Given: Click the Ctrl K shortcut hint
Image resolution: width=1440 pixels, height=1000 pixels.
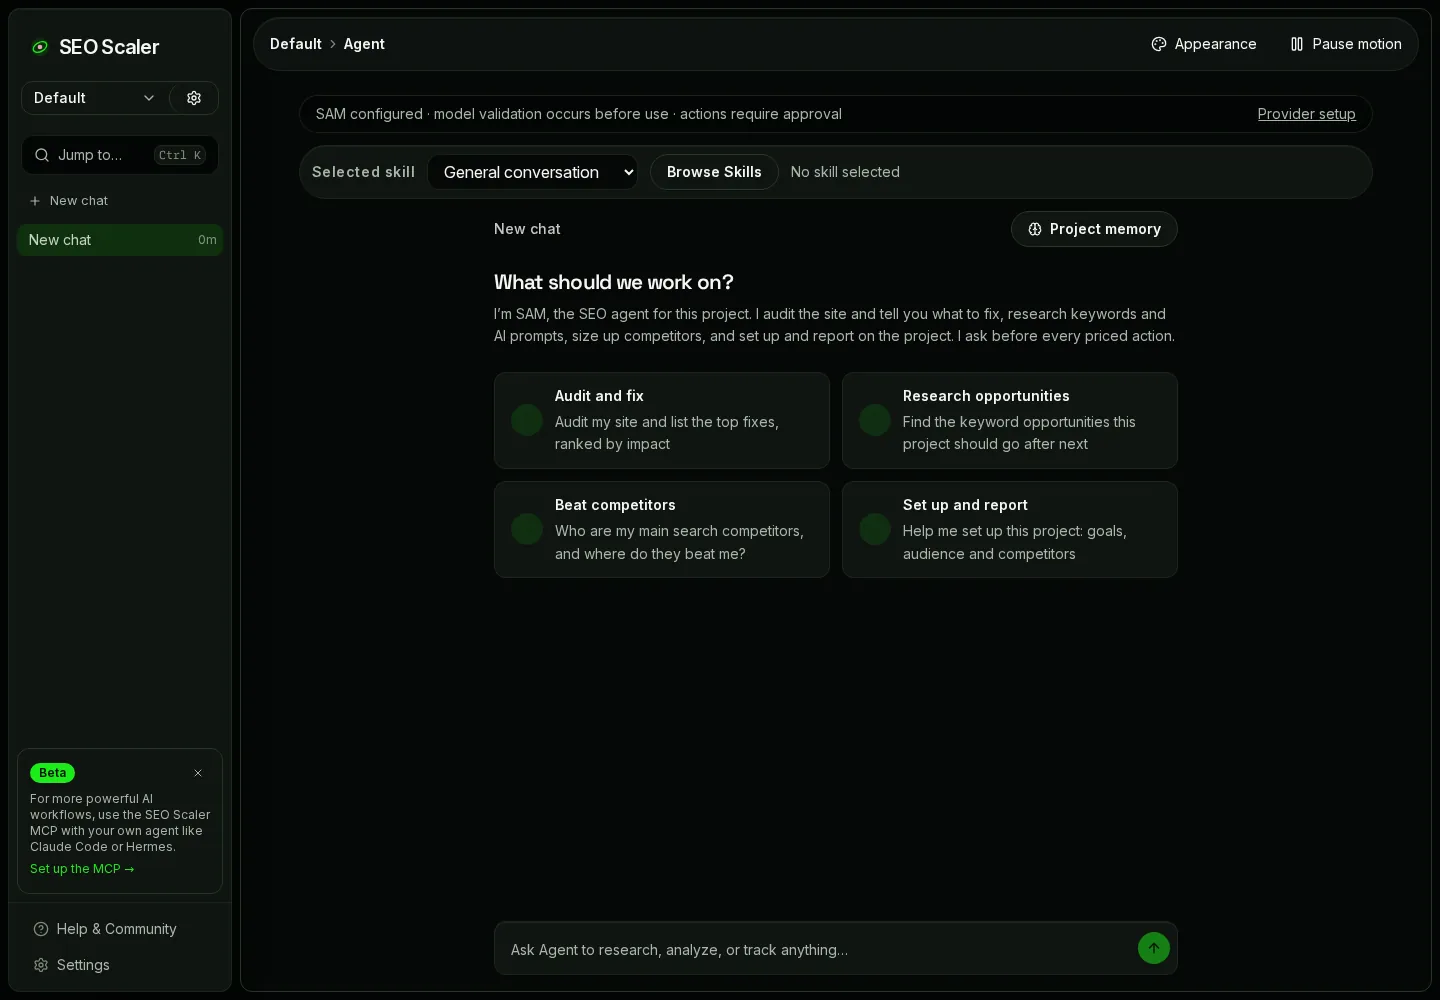Looking at the screenshot, I should [x=180, y=155].
